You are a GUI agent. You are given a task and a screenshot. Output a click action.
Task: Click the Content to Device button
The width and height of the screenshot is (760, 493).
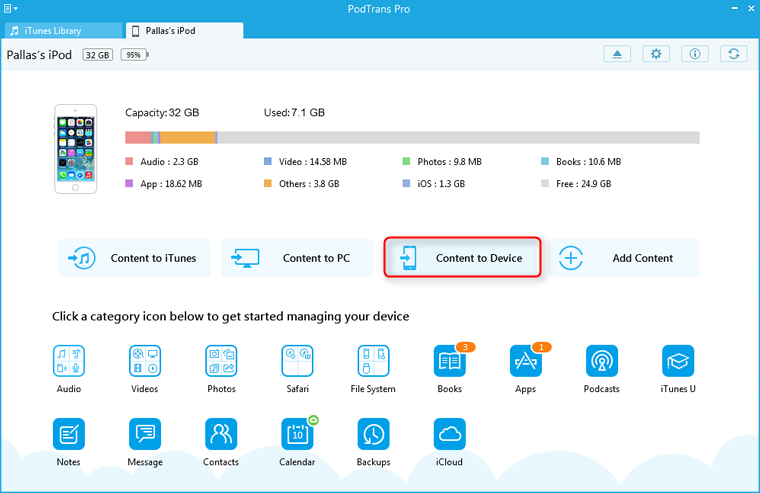click(x=463, y=258)
